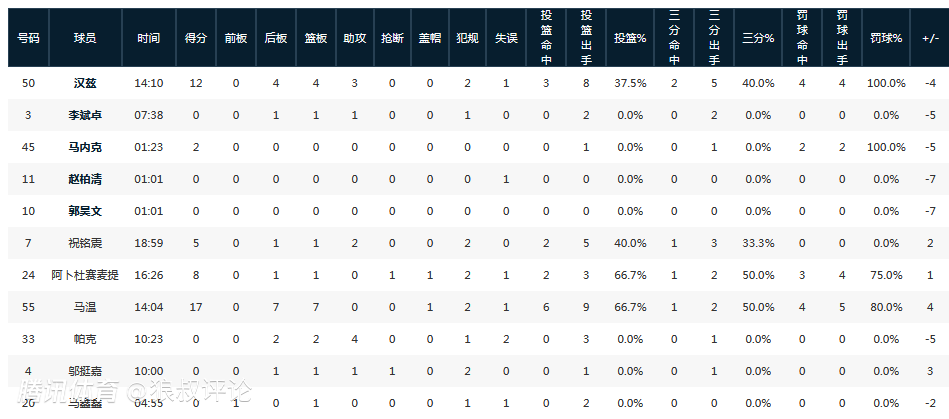Select the 助攻 column header

355,38
